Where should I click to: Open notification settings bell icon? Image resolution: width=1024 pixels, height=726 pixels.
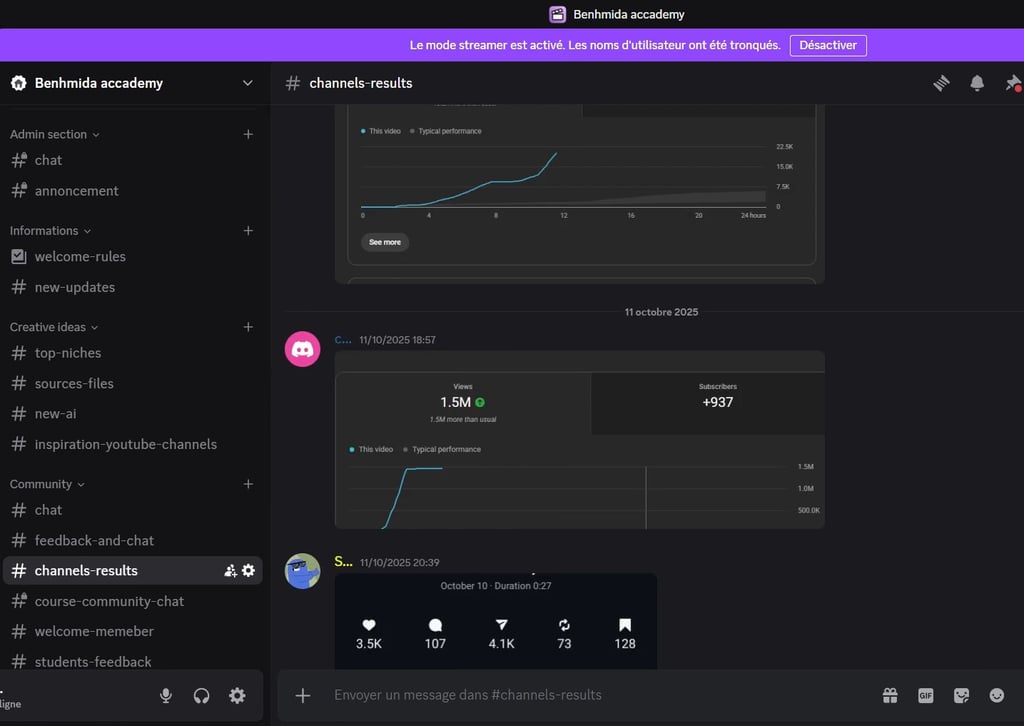click(976, 83)
